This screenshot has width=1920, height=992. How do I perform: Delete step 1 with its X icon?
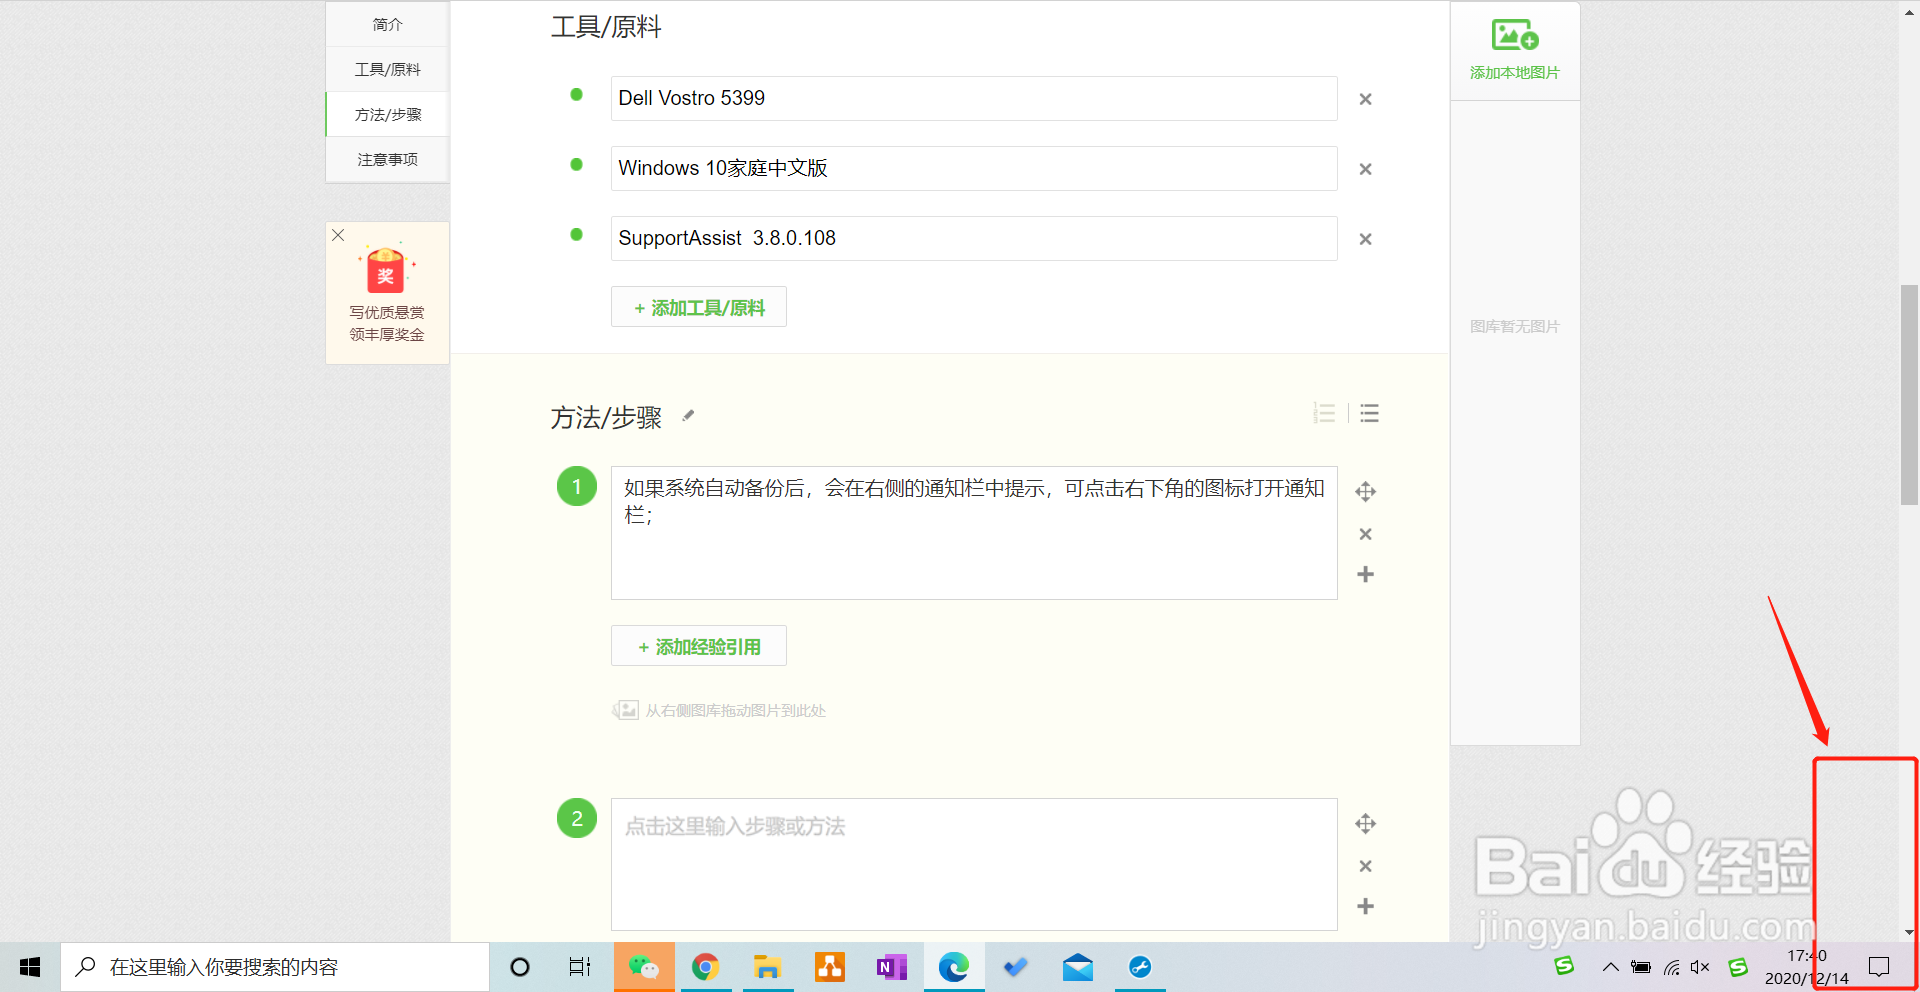(1365, 534)
